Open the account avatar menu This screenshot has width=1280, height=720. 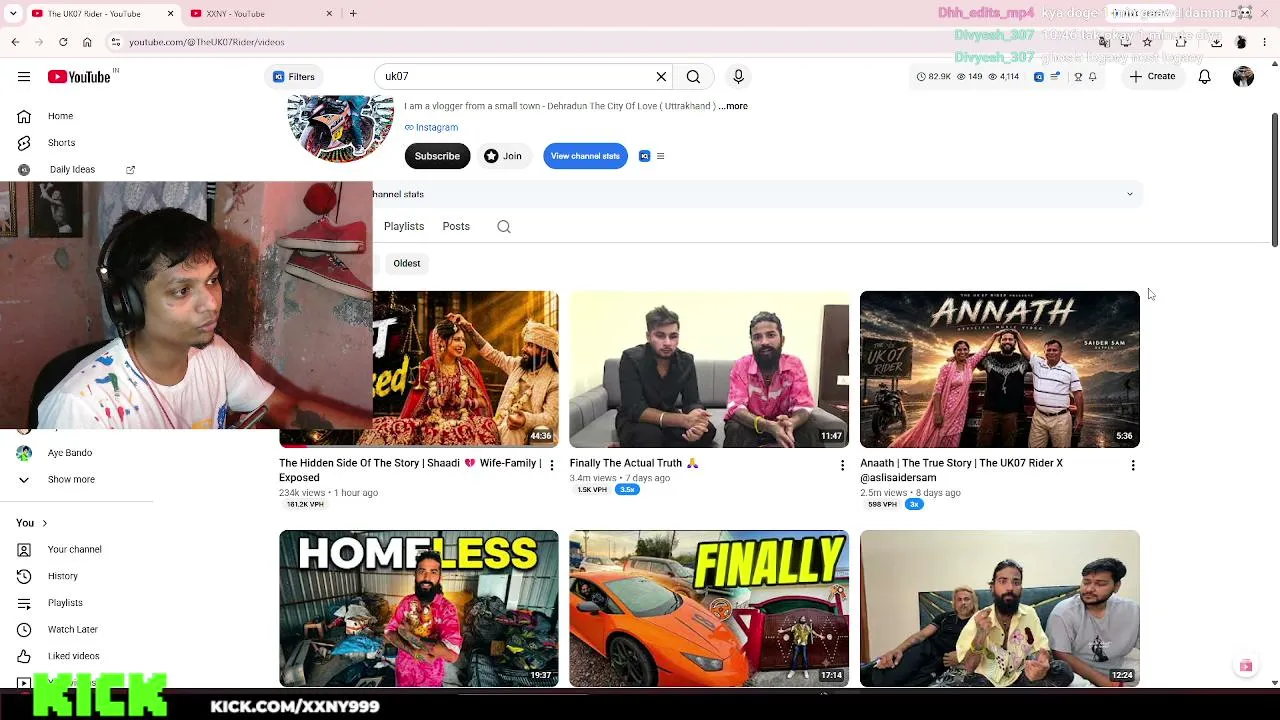coord(1243,77)
